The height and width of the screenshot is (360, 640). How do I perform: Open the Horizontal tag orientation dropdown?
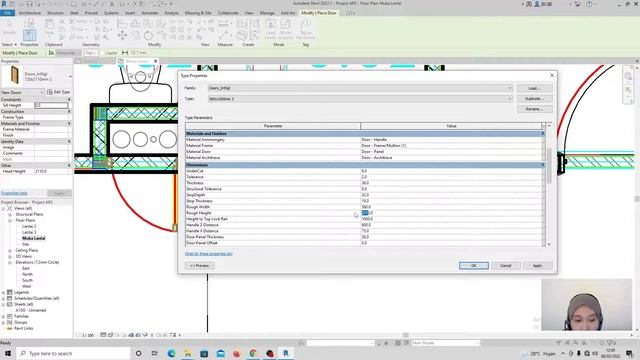(x=68, y=53)
